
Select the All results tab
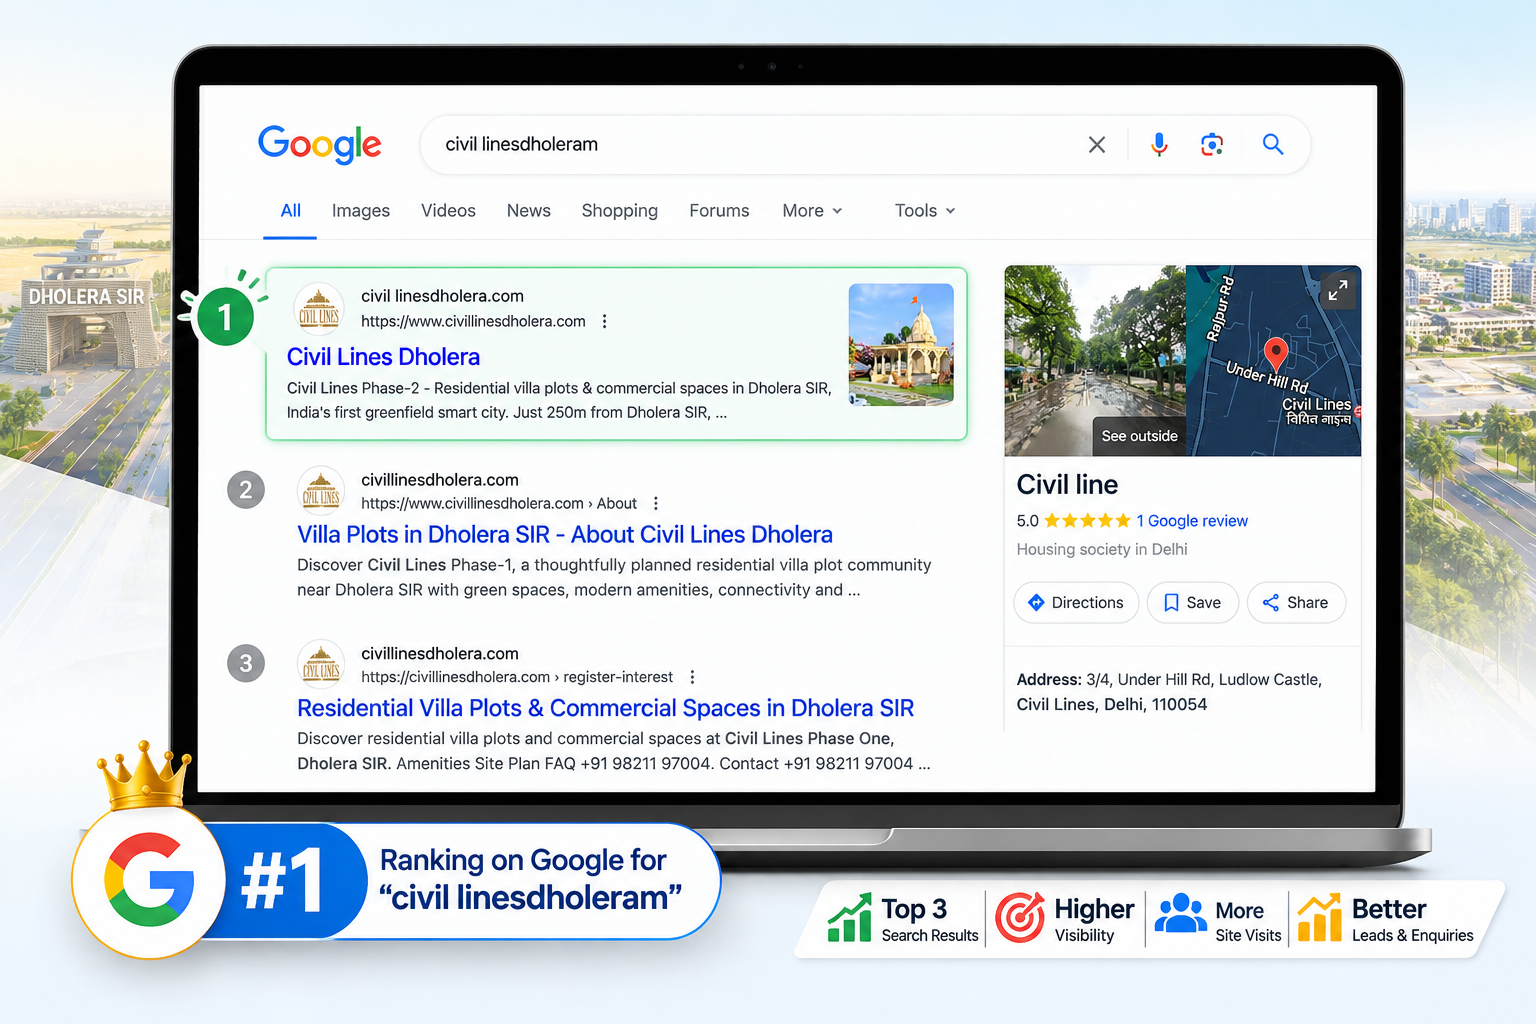291,211
